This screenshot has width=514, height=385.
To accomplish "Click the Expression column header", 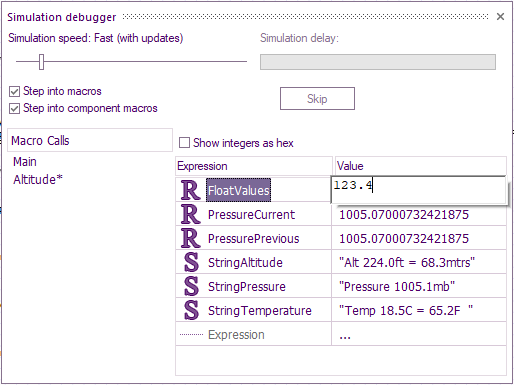I will click(x=254, y=166).
